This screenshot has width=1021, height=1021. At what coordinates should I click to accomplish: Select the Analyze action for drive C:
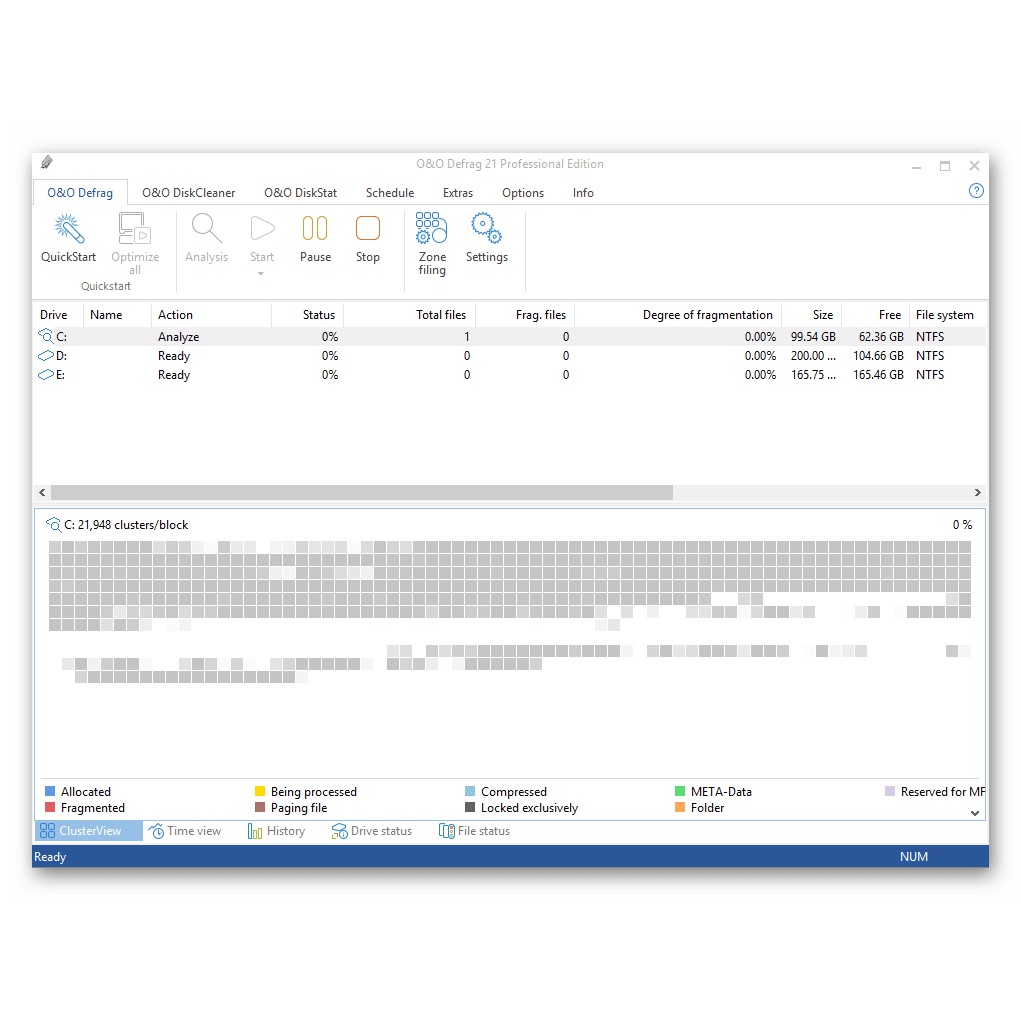tap(178, 337)
